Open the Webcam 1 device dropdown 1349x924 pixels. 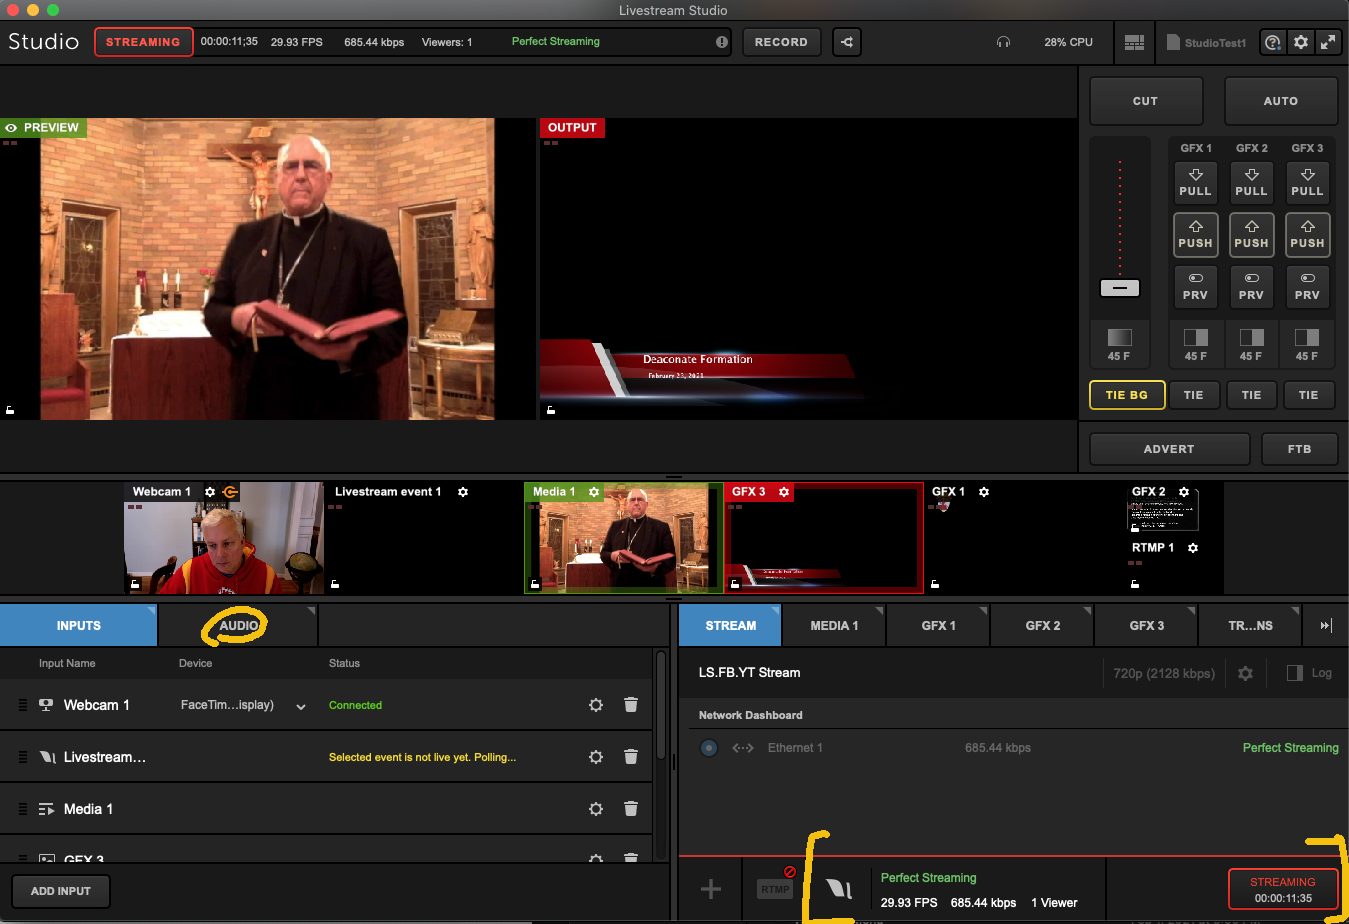pyautogui.click(x=299, y=705)
